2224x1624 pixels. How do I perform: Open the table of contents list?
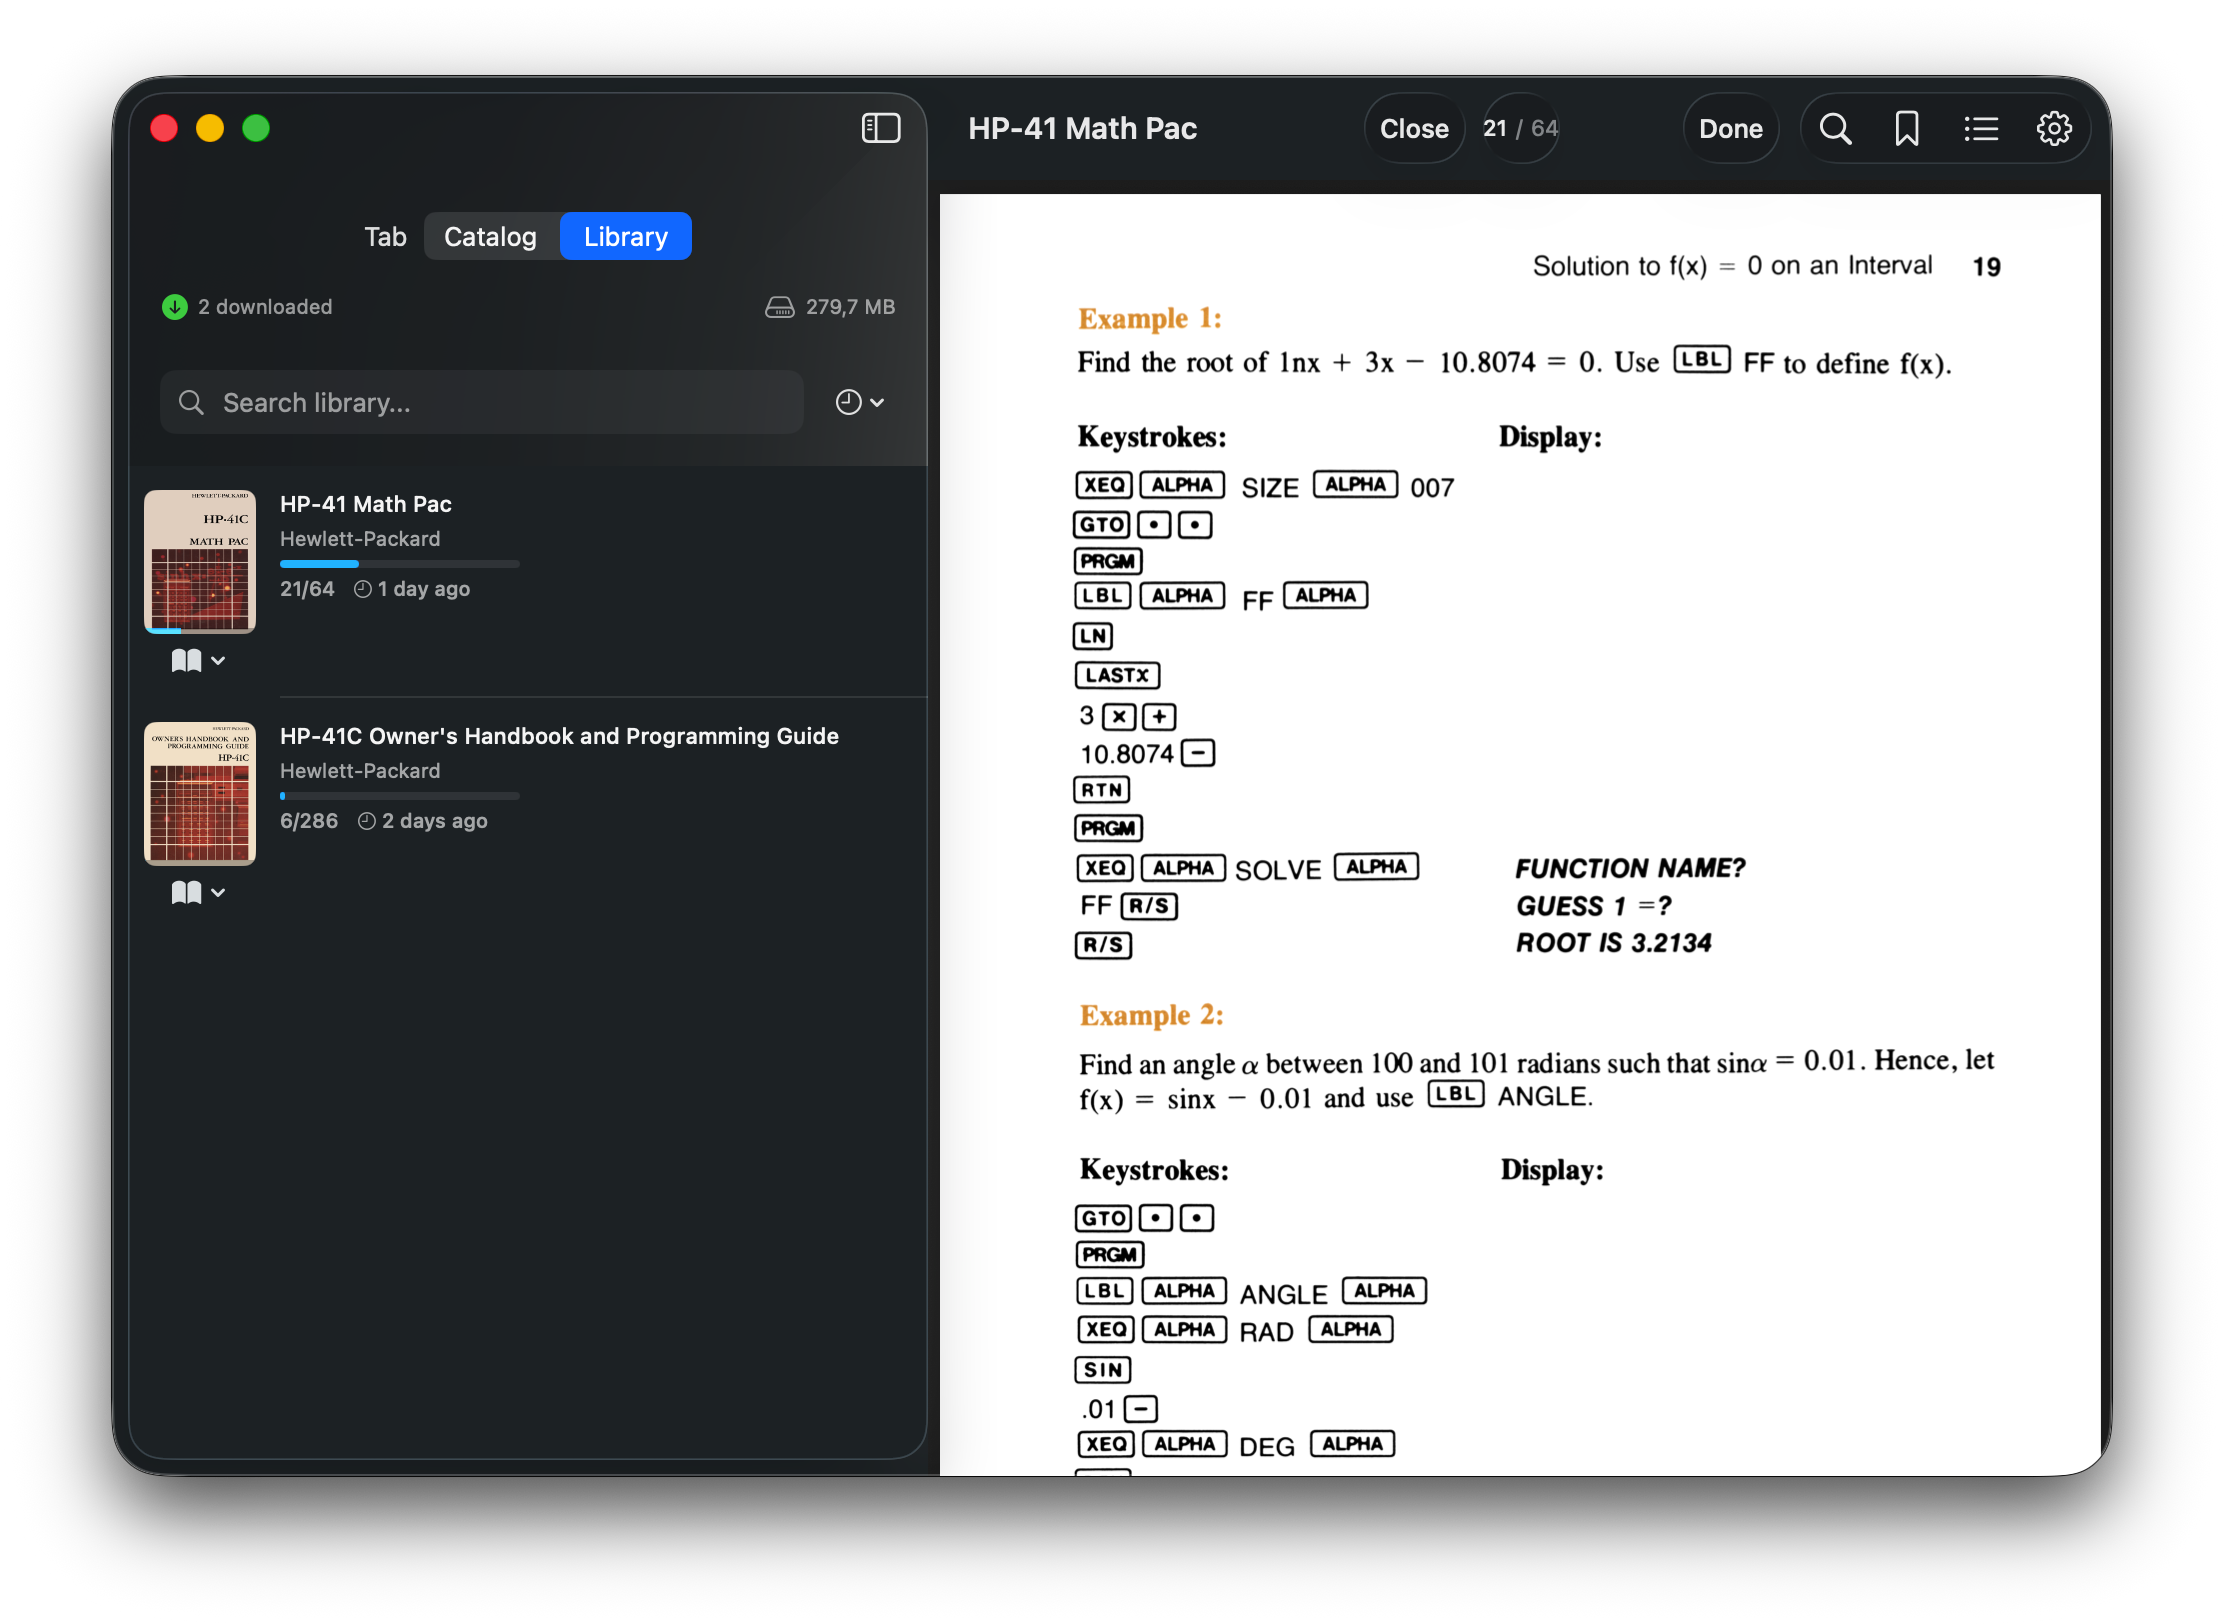[1980, 129]
